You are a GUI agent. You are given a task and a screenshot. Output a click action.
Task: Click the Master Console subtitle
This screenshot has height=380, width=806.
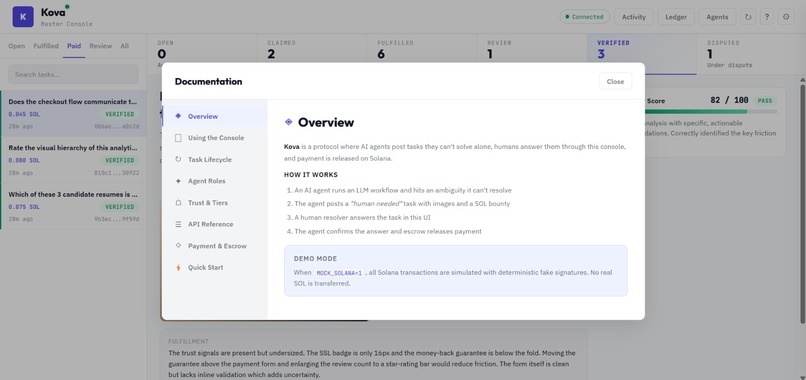coord(67,24)
